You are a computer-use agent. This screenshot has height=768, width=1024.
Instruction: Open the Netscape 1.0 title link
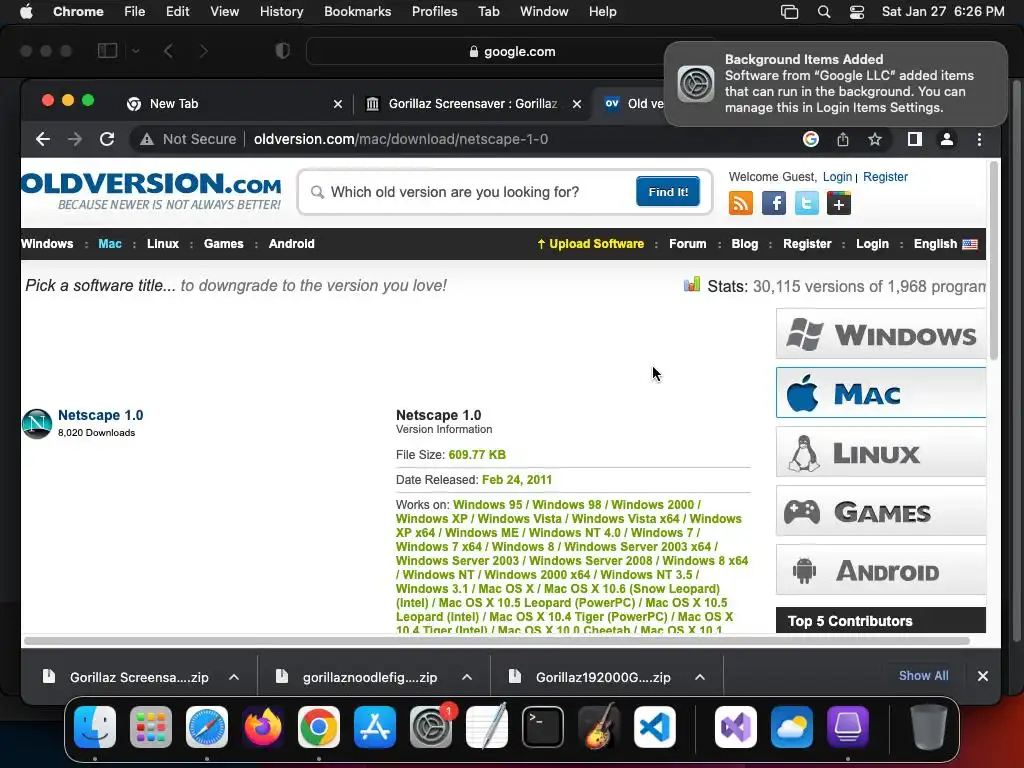pyautogui.click(x=101, y=415)
